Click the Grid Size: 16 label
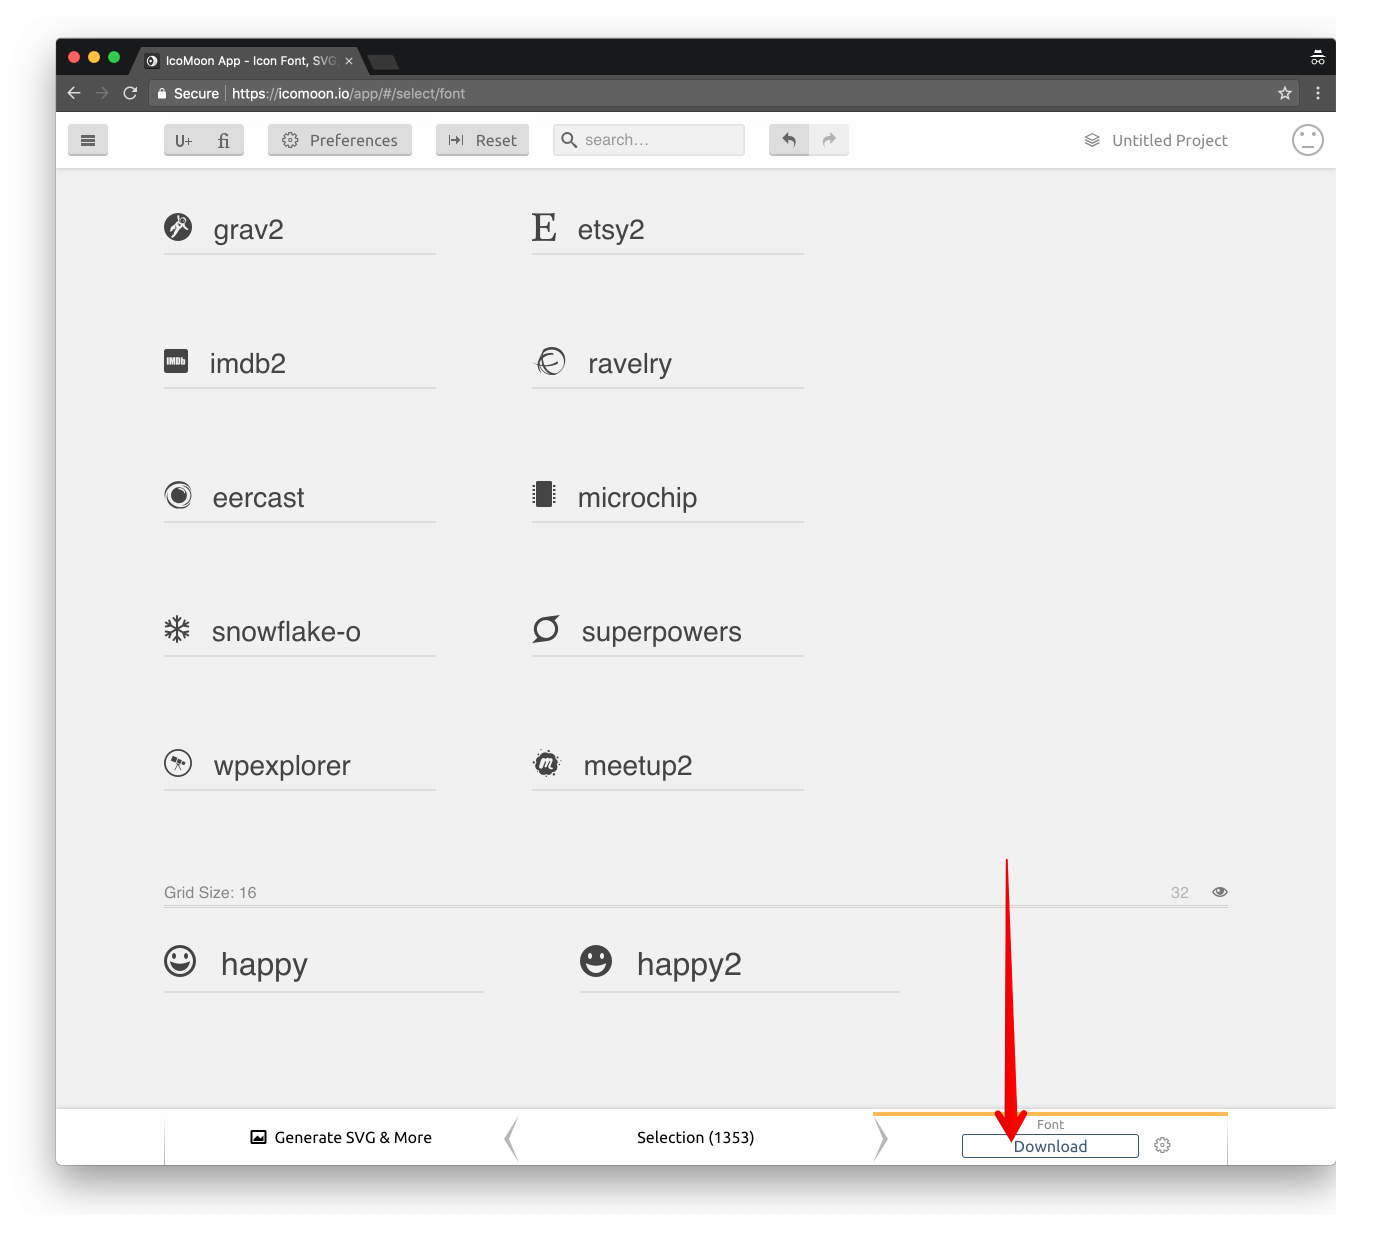This screenshot has width=1392, height=1239. click(210, 892)
